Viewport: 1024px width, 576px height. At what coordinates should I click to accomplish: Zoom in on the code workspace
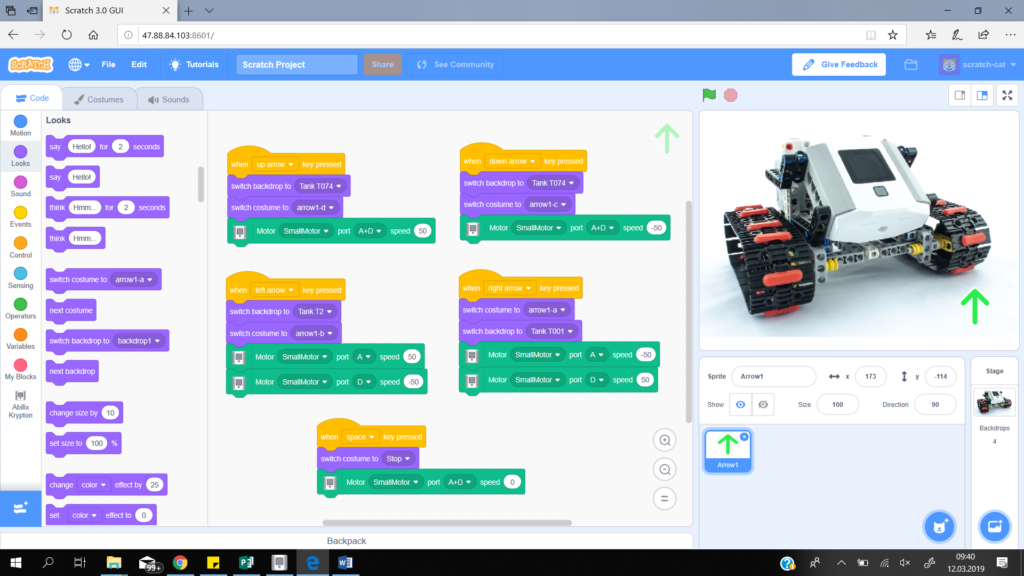click(664, 440)
